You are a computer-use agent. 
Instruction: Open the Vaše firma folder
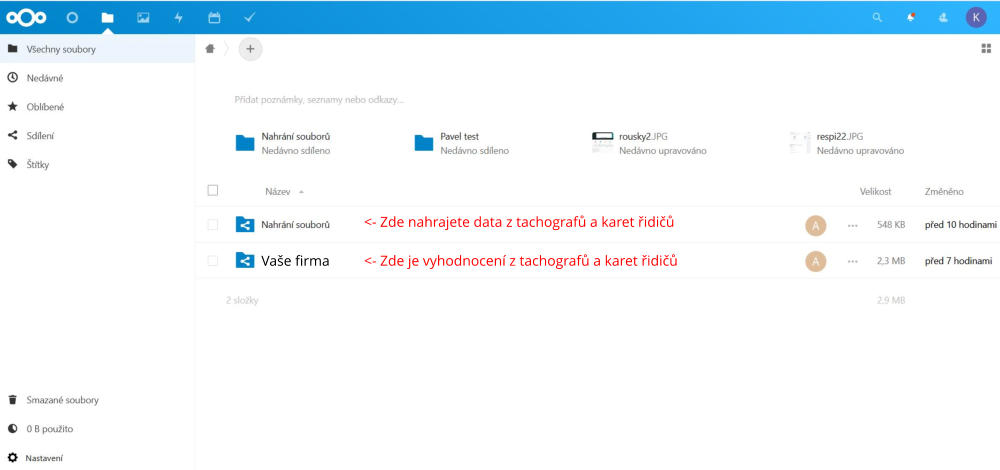point(295,261)
